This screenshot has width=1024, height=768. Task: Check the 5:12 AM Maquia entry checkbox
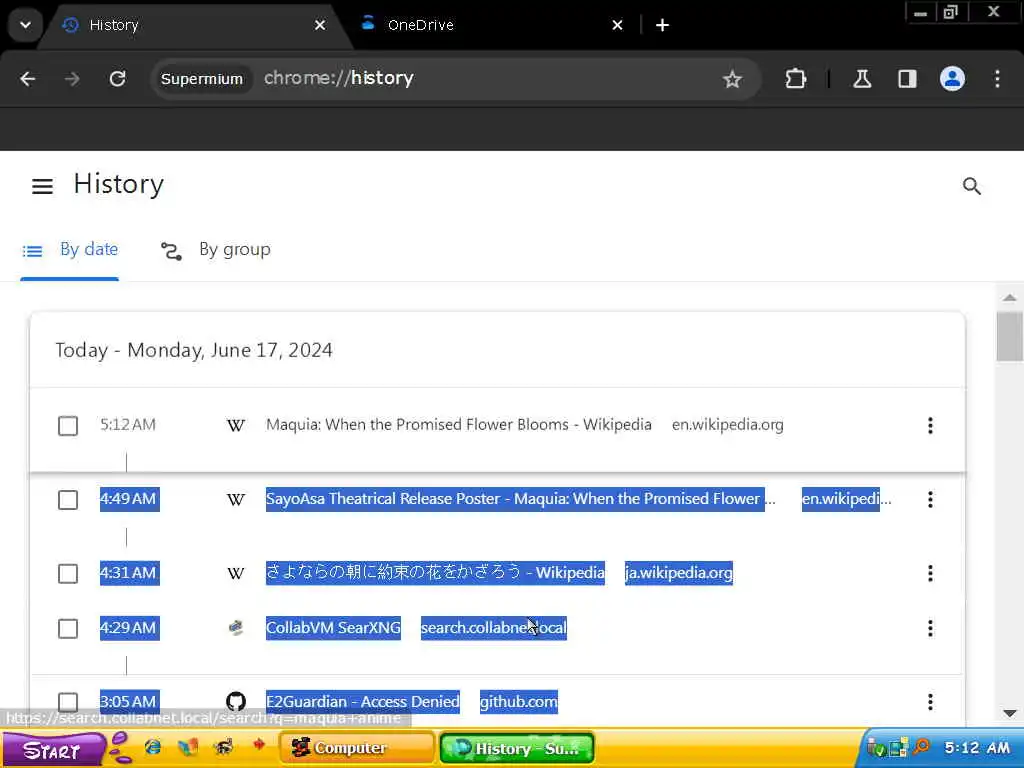coord(68,426)
